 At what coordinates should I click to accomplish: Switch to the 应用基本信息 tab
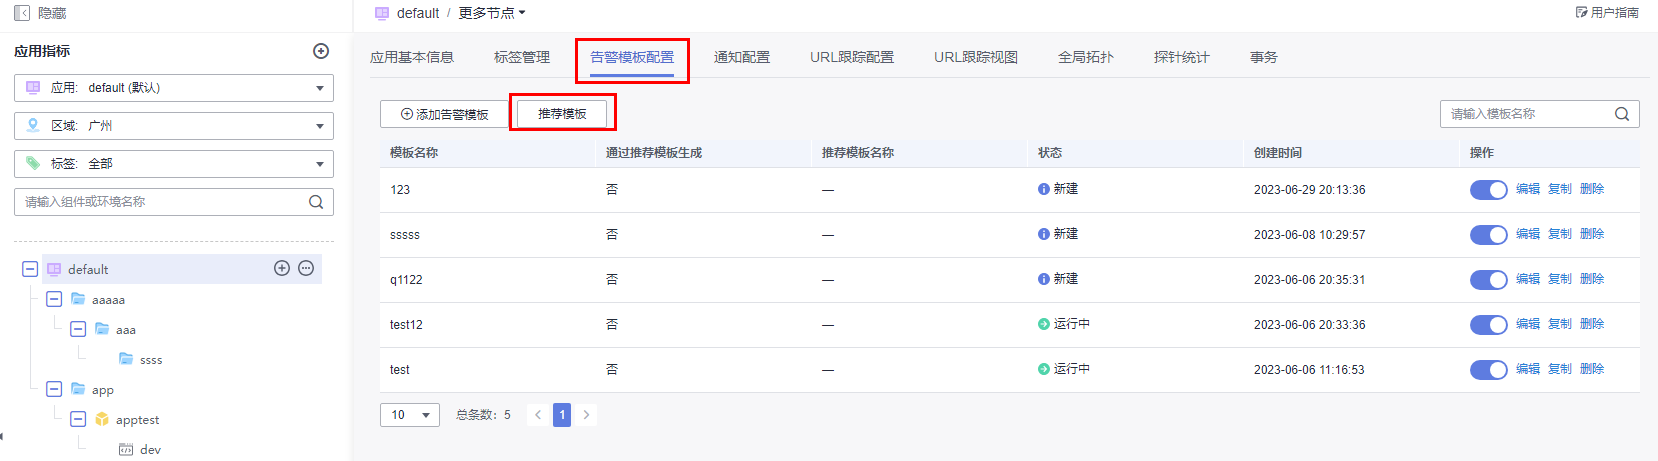(x=412, y=57)
